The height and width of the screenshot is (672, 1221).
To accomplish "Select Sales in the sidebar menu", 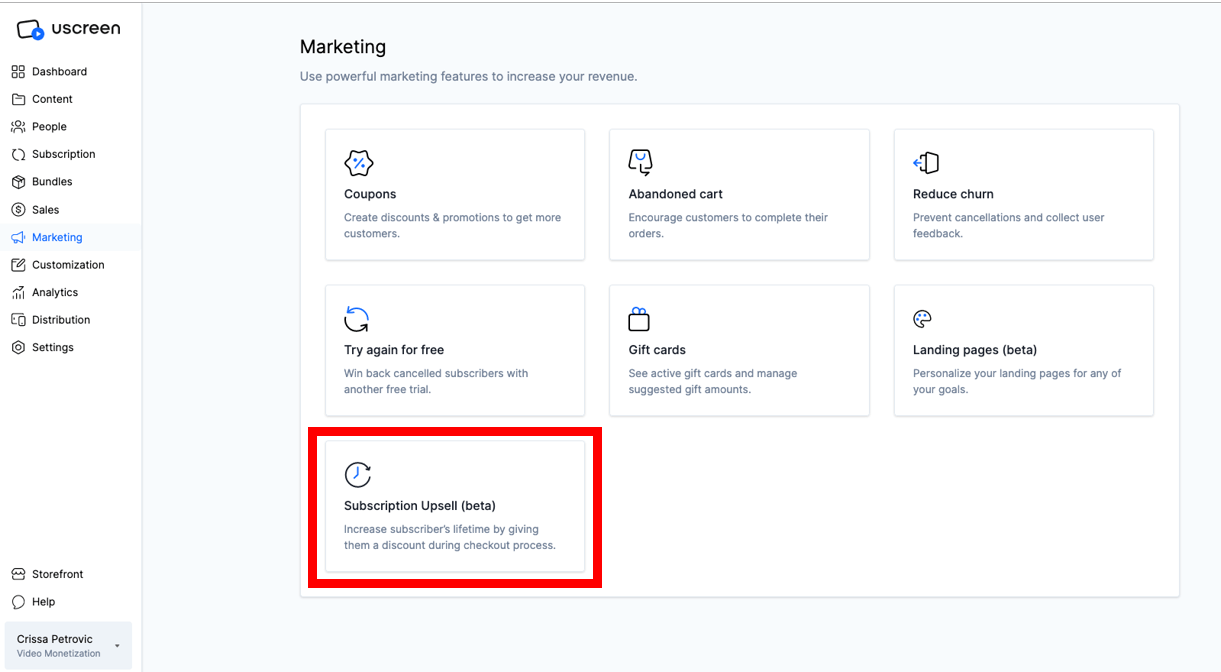I will point(45,210).
